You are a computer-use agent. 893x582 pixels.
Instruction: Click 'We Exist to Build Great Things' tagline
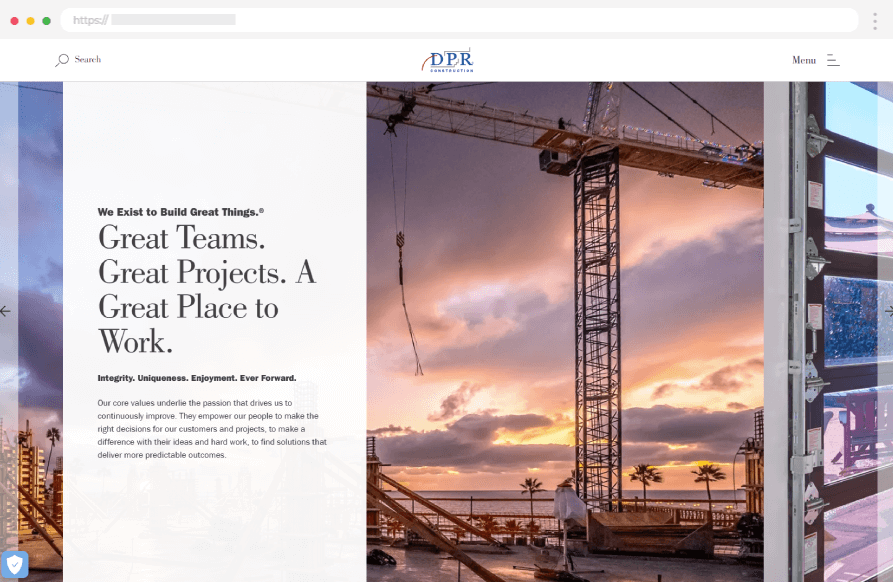point(181,212)
